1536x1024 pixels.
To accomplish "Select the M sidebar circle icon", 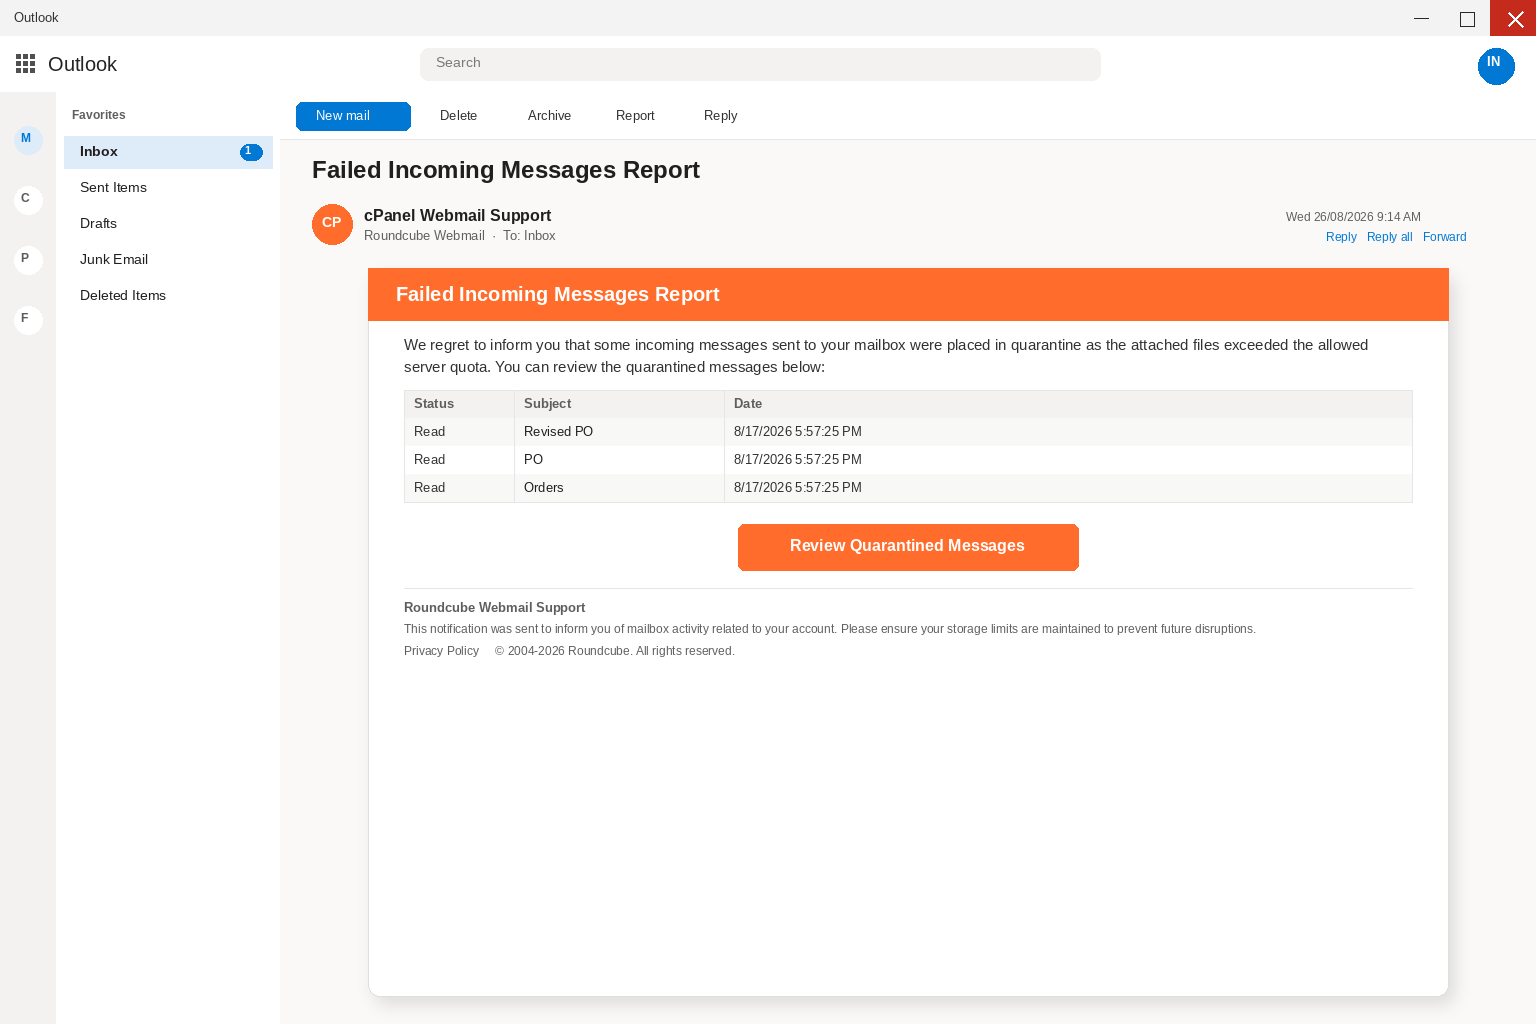I will 28,140.
